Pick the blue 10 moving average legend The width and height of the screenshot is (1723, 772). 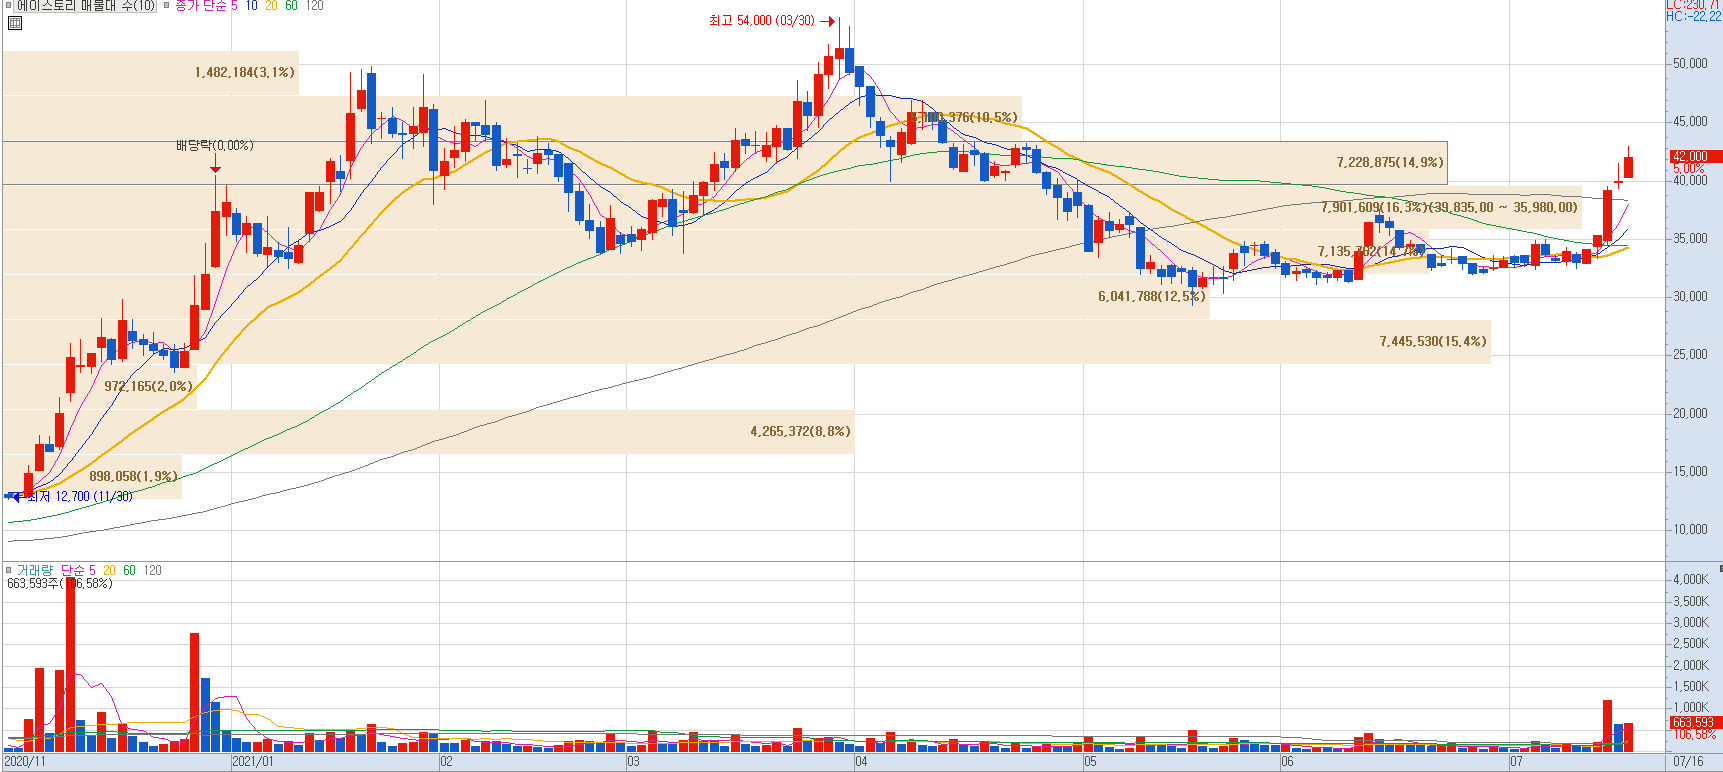[x=252, y=6]
